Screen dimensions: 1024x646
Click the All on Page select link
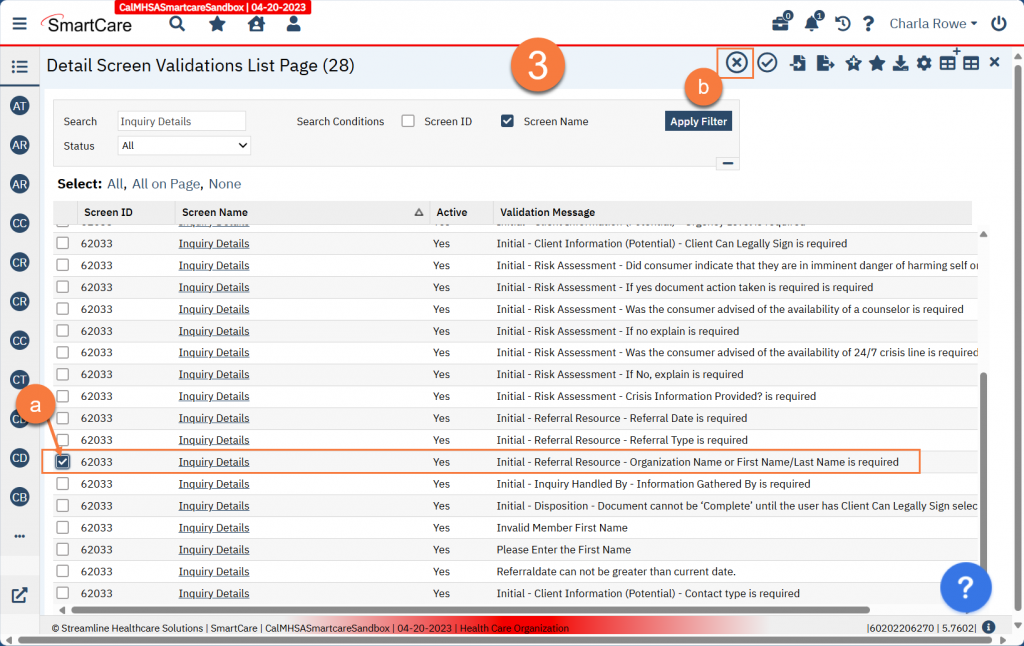tap(166, 184)
